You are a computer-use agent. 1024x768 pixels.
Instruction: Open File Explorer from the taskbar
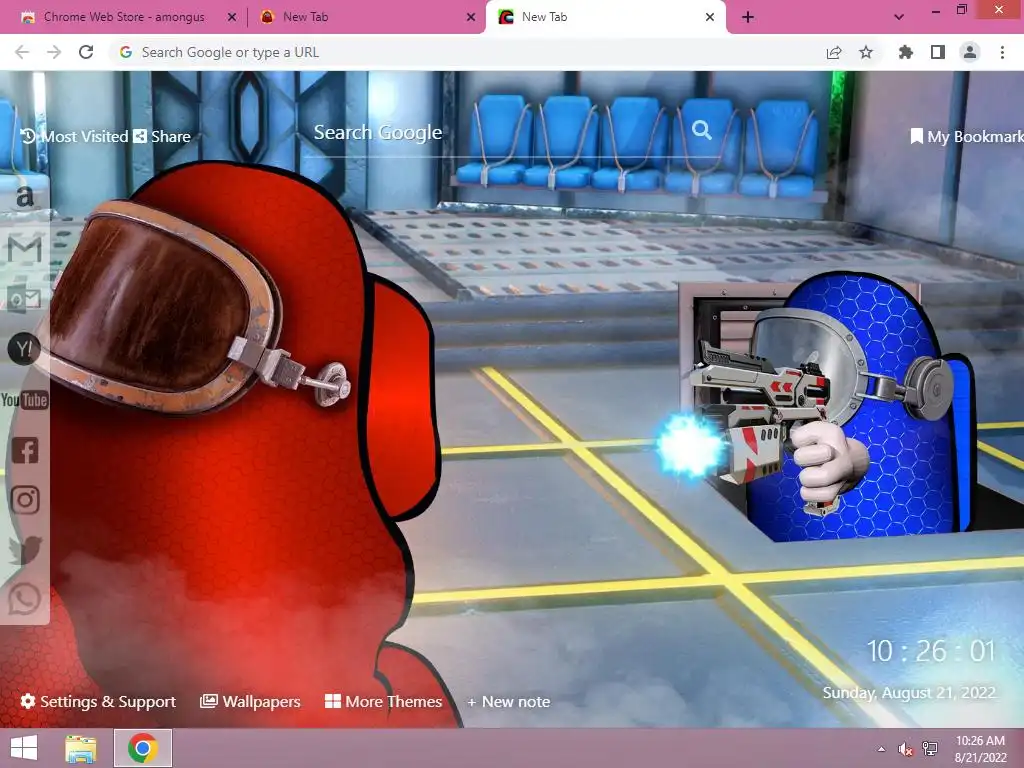(x=81, y=748)
